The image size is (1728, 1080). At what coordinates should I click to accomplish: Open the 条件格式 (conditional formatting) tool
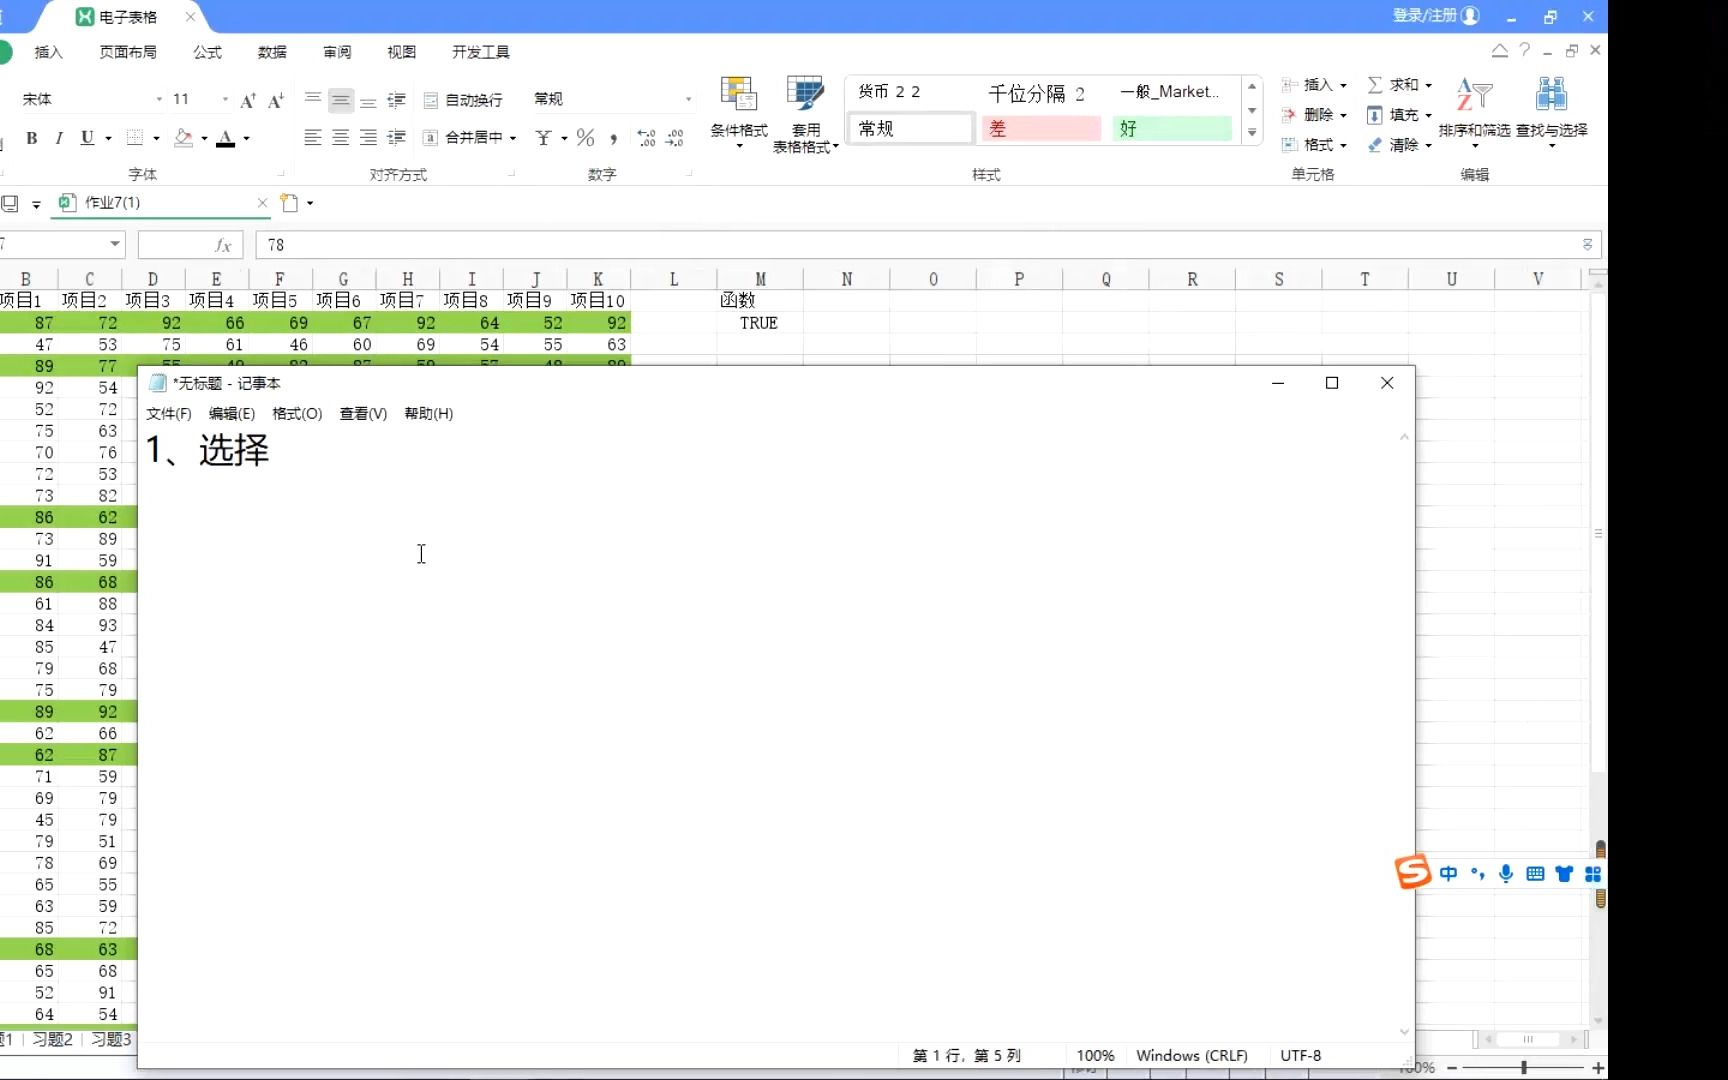pyautogui.click(x=738, y=113)
